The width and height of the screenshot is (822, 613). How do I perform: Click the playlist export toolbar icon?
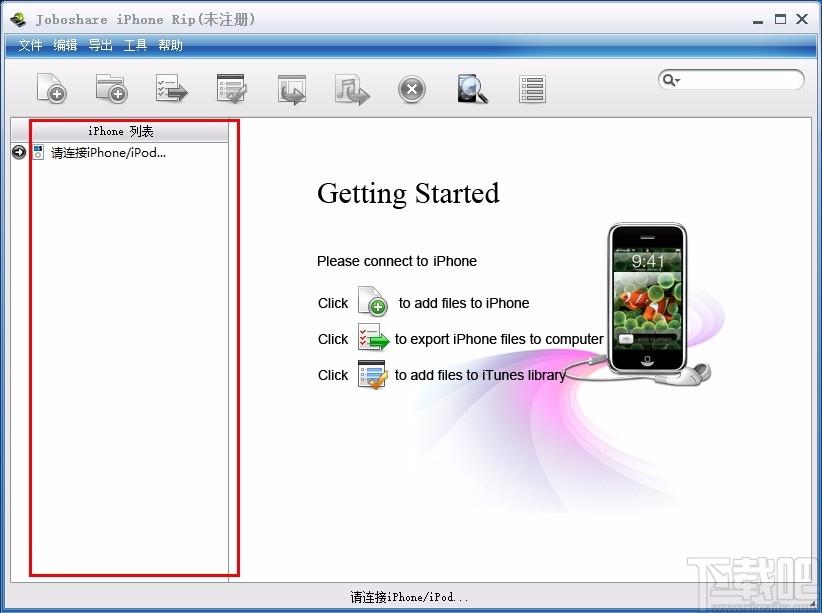click(292, 89)
